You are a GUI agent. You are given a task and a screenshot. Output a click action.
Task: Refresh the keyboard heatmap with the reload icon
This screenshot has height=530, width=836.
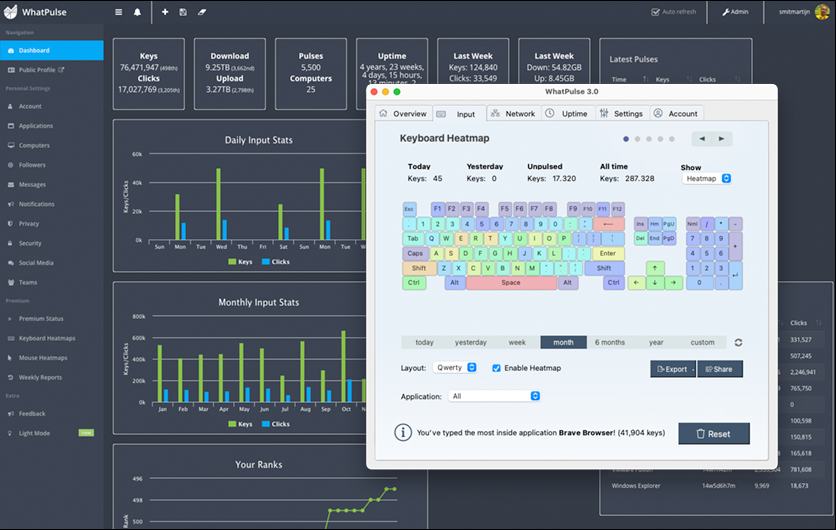point(738,342)
